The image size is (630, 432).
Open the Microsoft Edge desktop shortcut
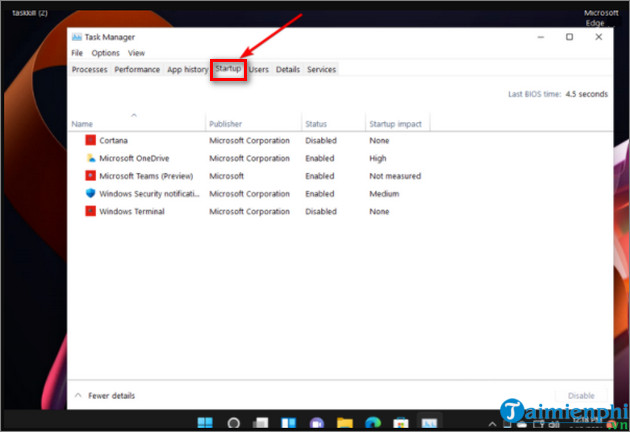click(600, 18)
